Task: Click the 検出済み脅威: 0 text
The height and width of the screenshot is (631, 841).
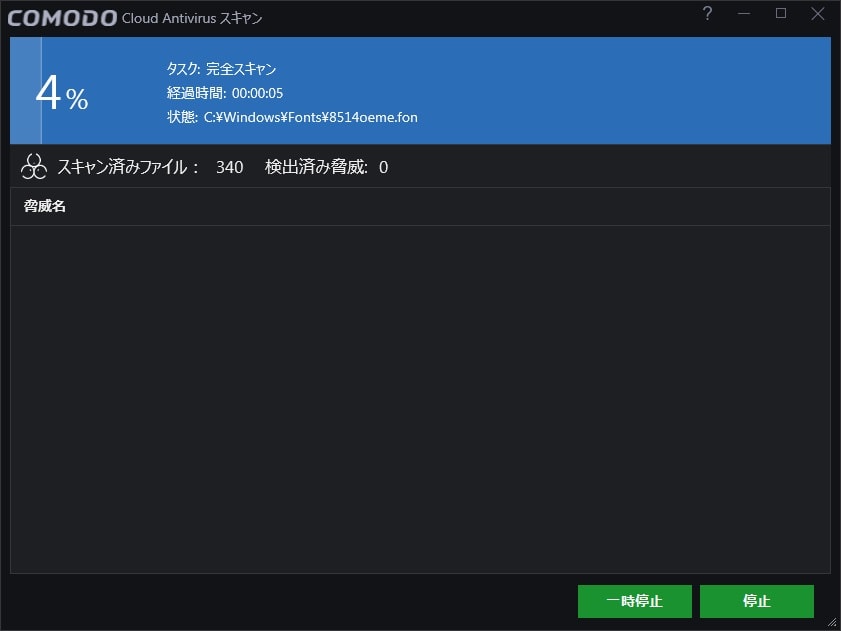Action: (327, 167)
